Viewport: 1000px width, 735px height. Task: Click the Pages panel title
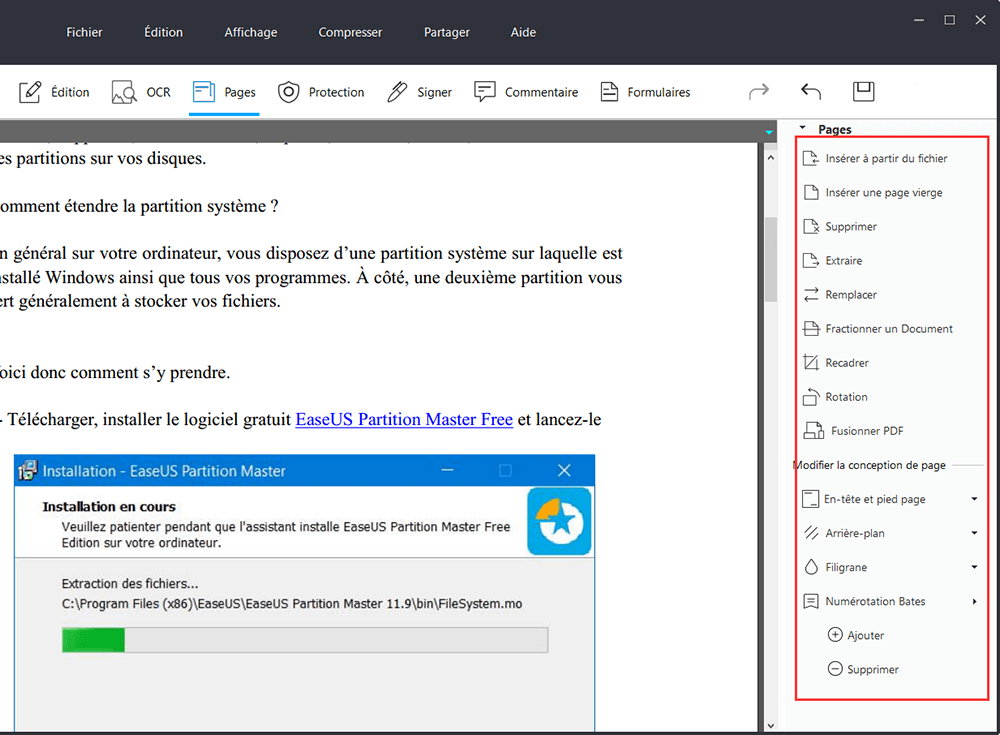[835, 130]
